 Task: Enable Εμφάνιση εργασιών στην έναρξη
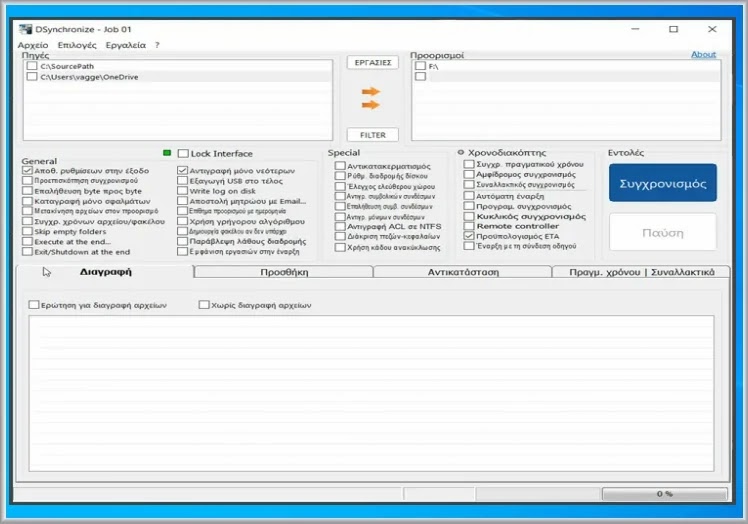tap(182, 252)
